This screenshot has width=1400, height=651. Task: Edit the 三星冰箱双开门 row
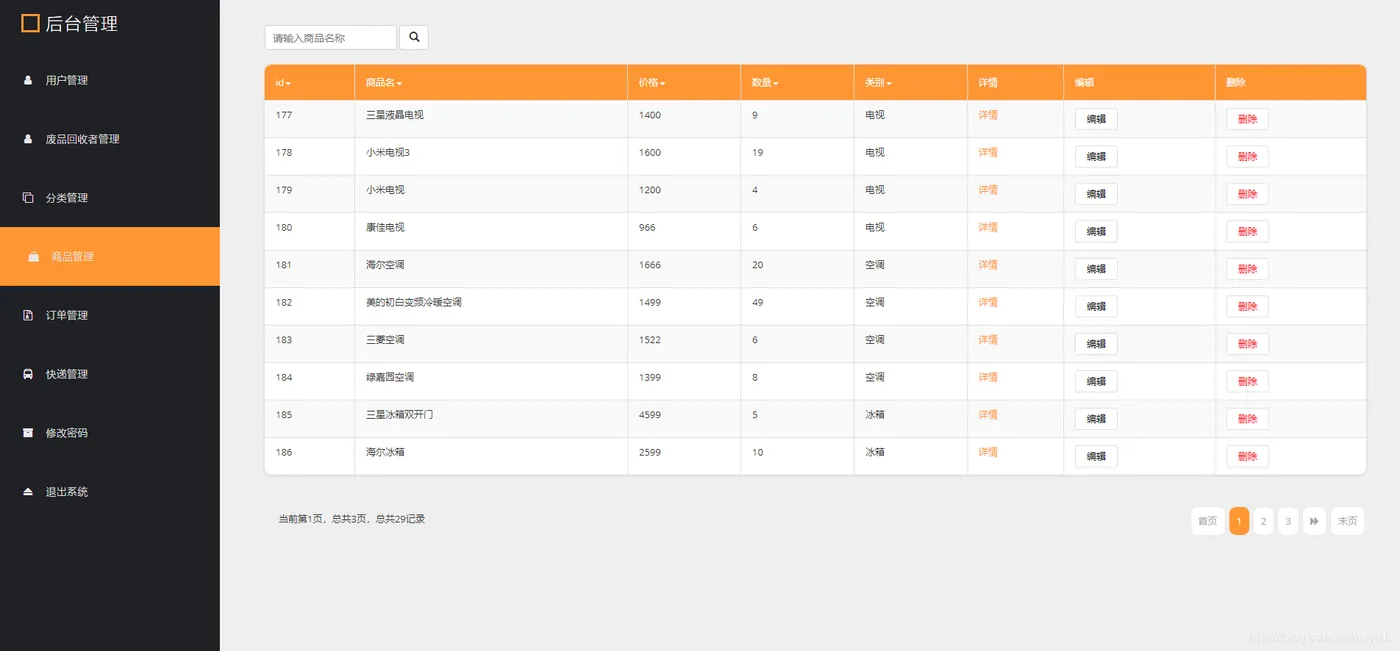(1096, 419)
